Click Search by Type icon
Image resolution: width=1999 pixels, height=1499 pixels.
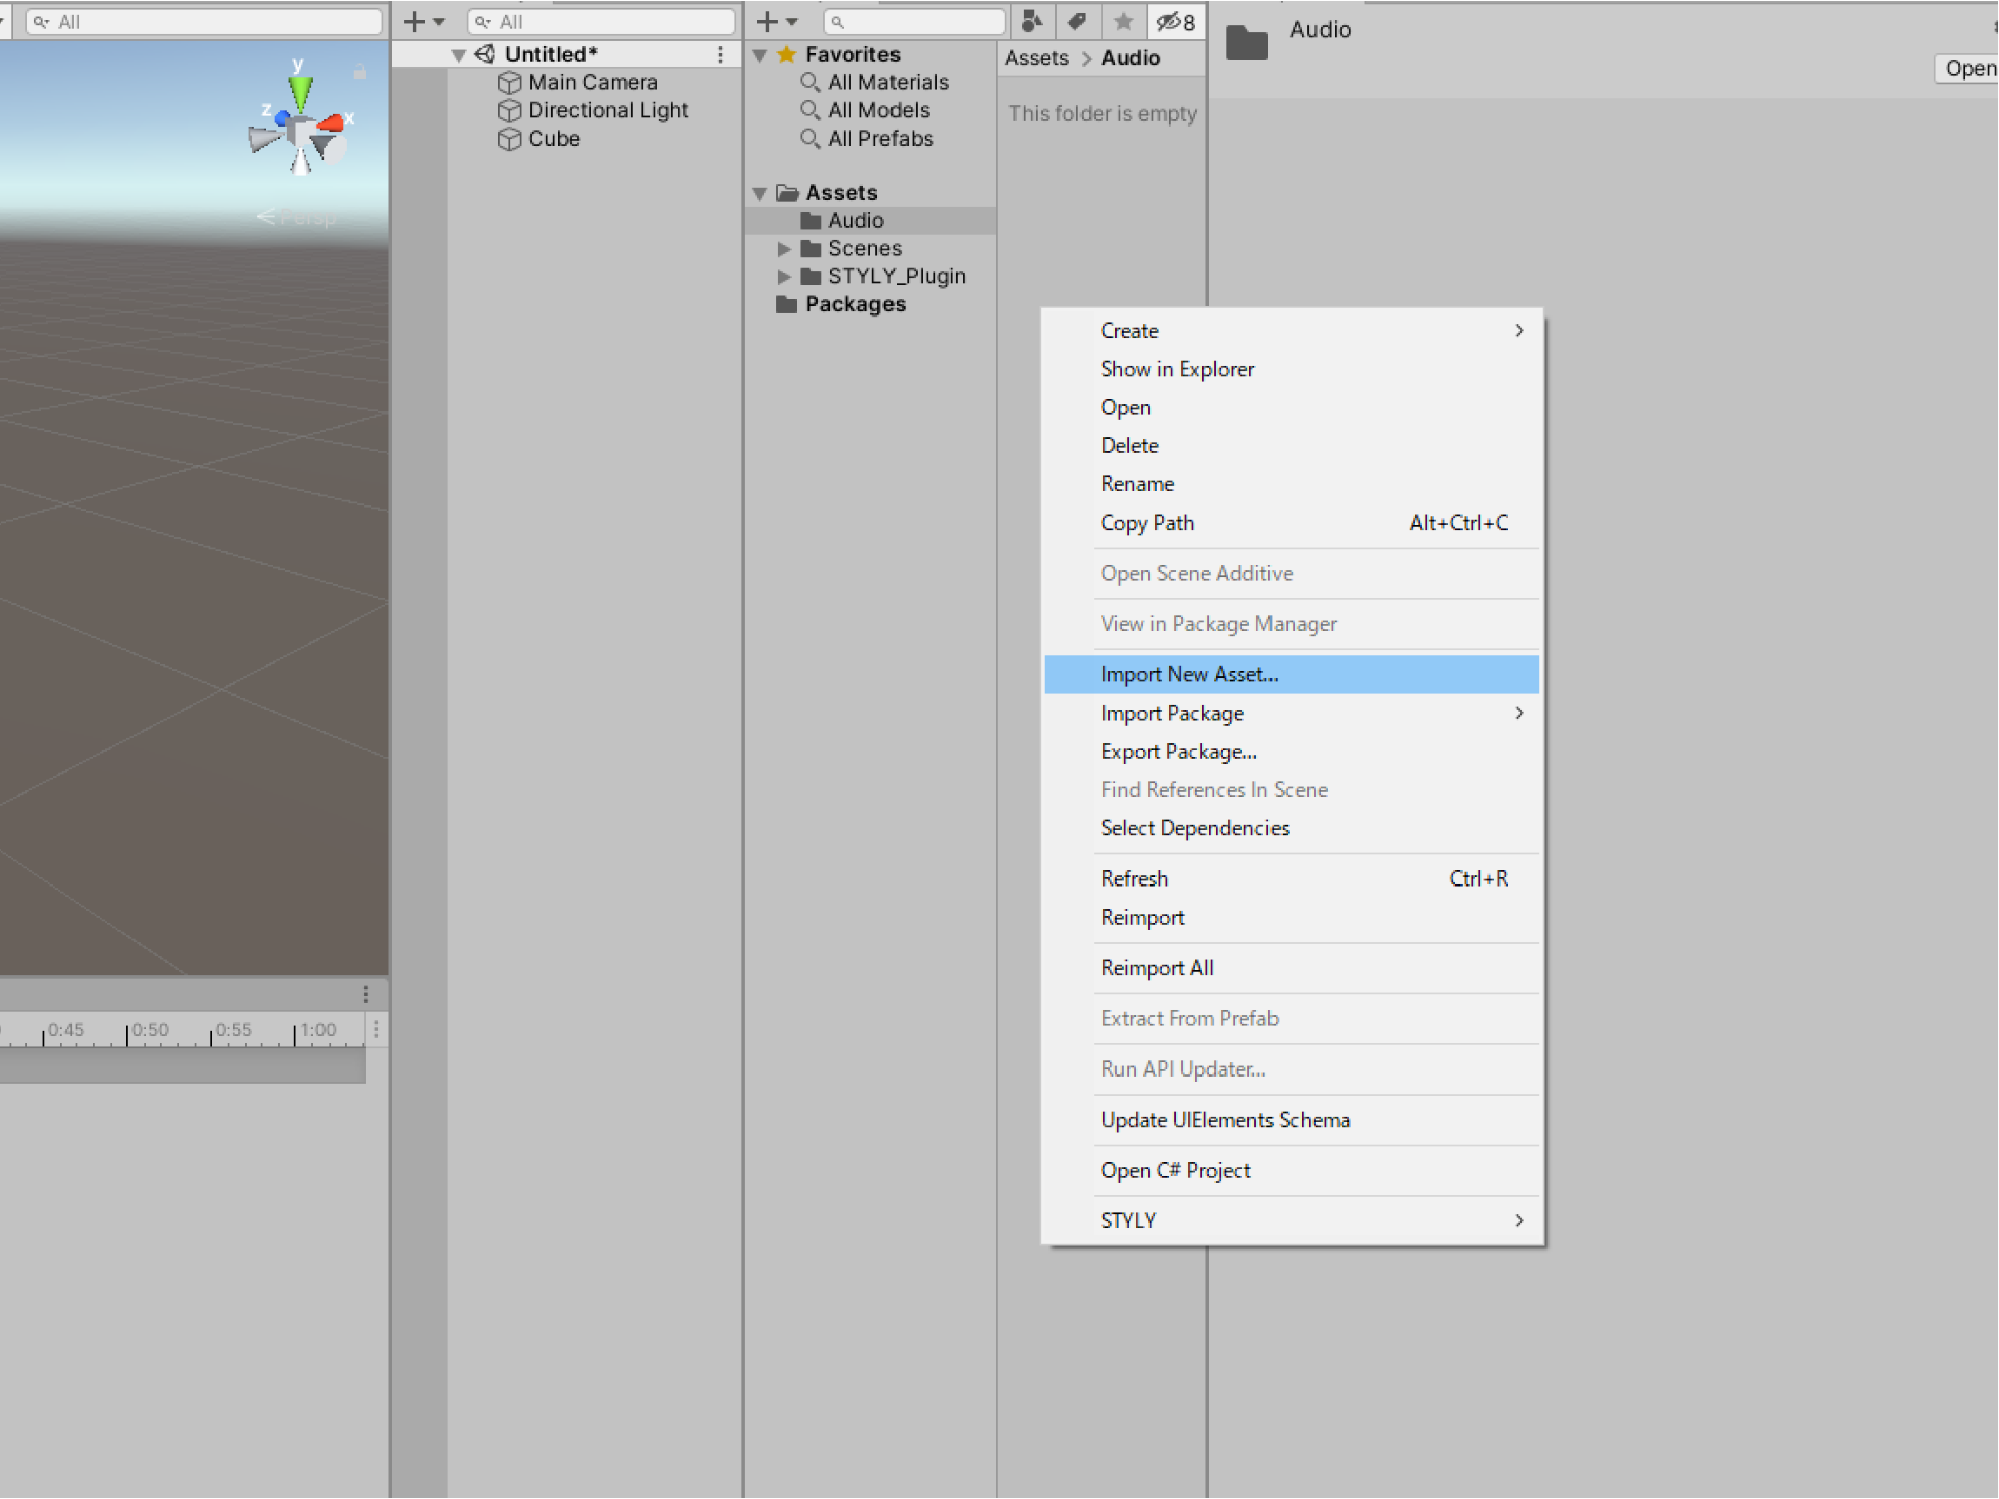[1032, 21]
